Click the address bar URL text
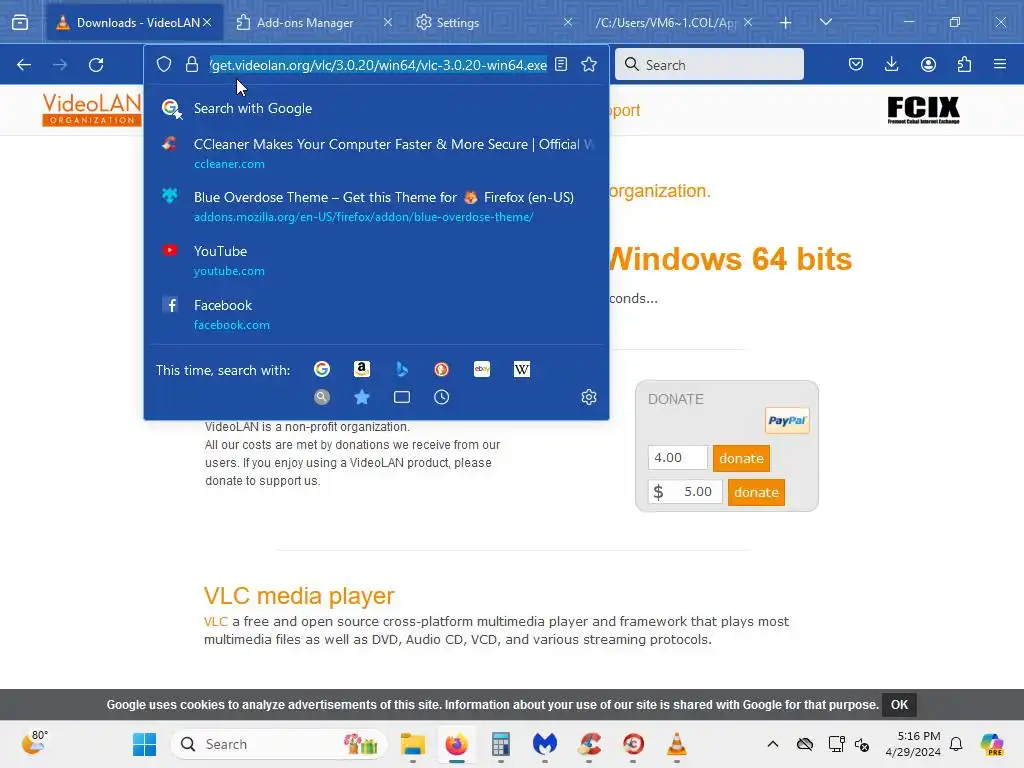 coord(378,65)
